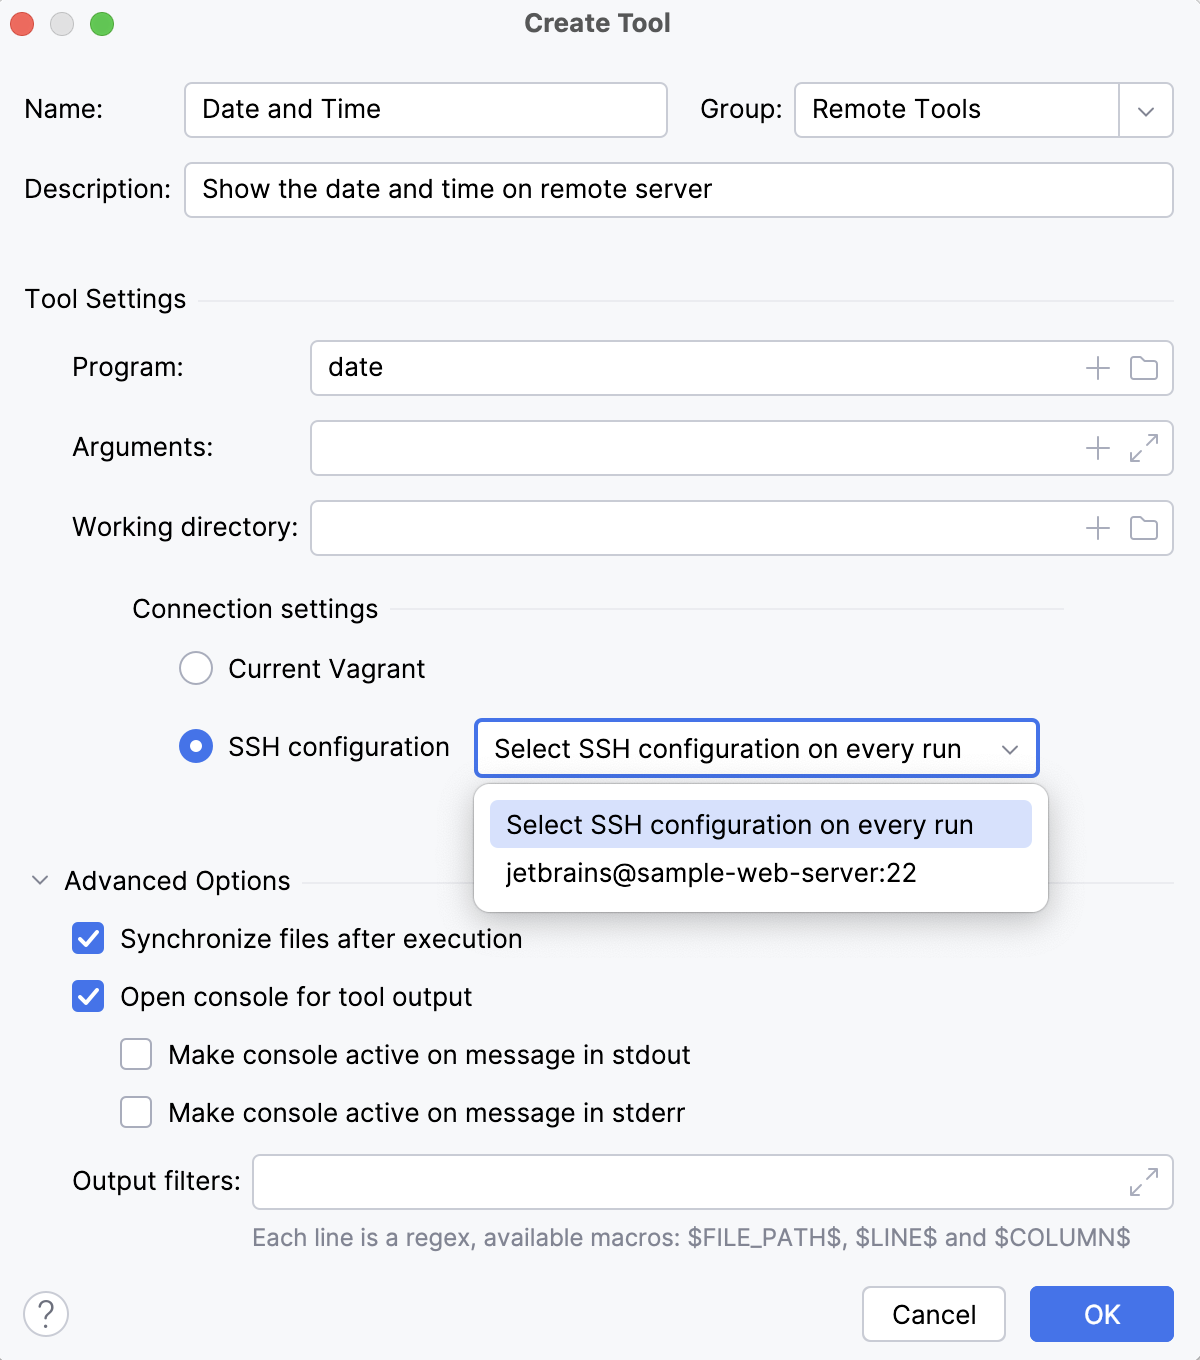
Task: Click the Cancel button
Action: point(932,1314)
